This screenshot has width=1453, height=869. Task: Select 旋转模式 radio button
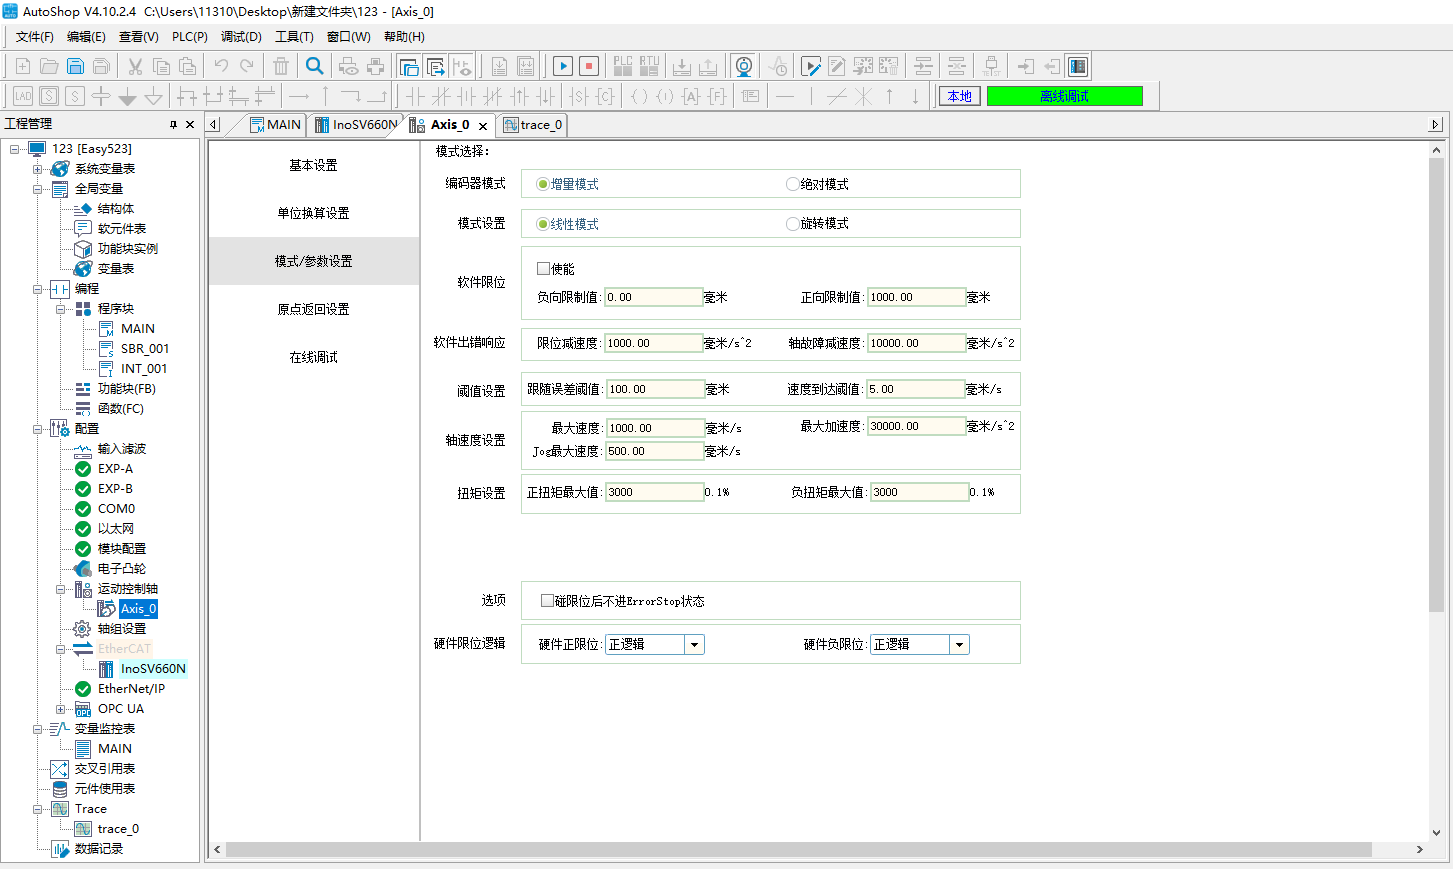tap(793, 224)
